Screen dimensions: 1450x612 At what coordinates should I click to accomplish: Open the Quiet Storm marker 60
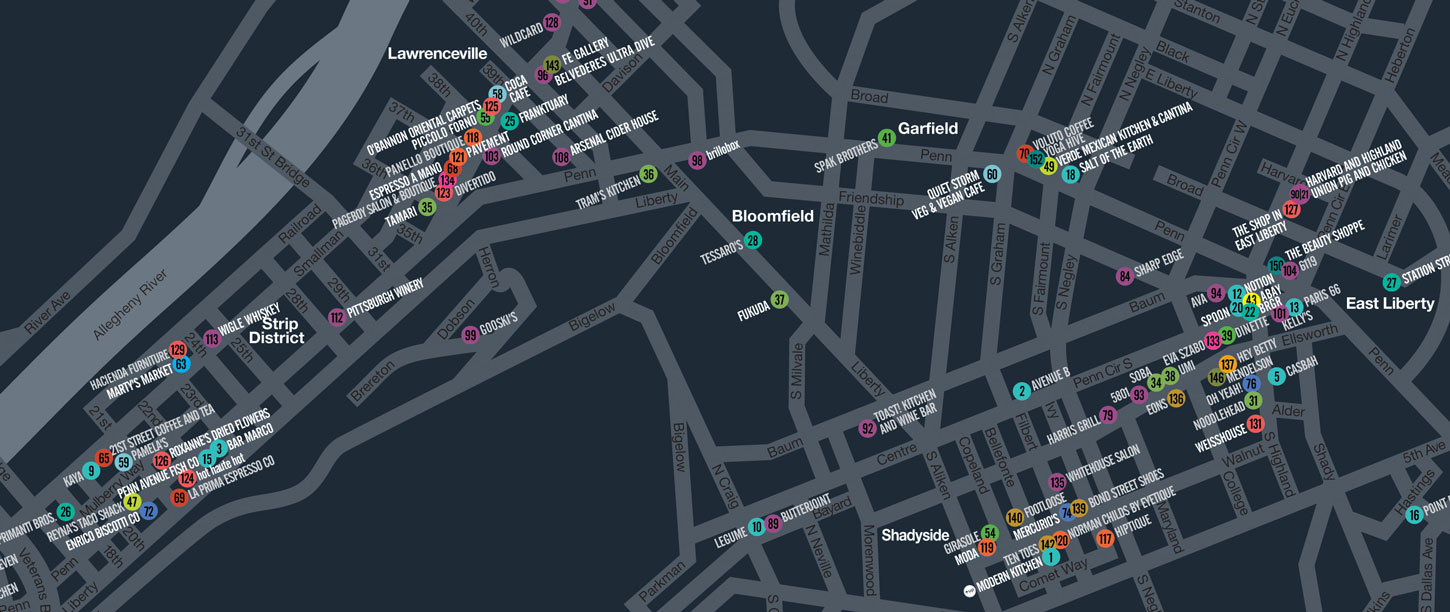tap(992, 174)
